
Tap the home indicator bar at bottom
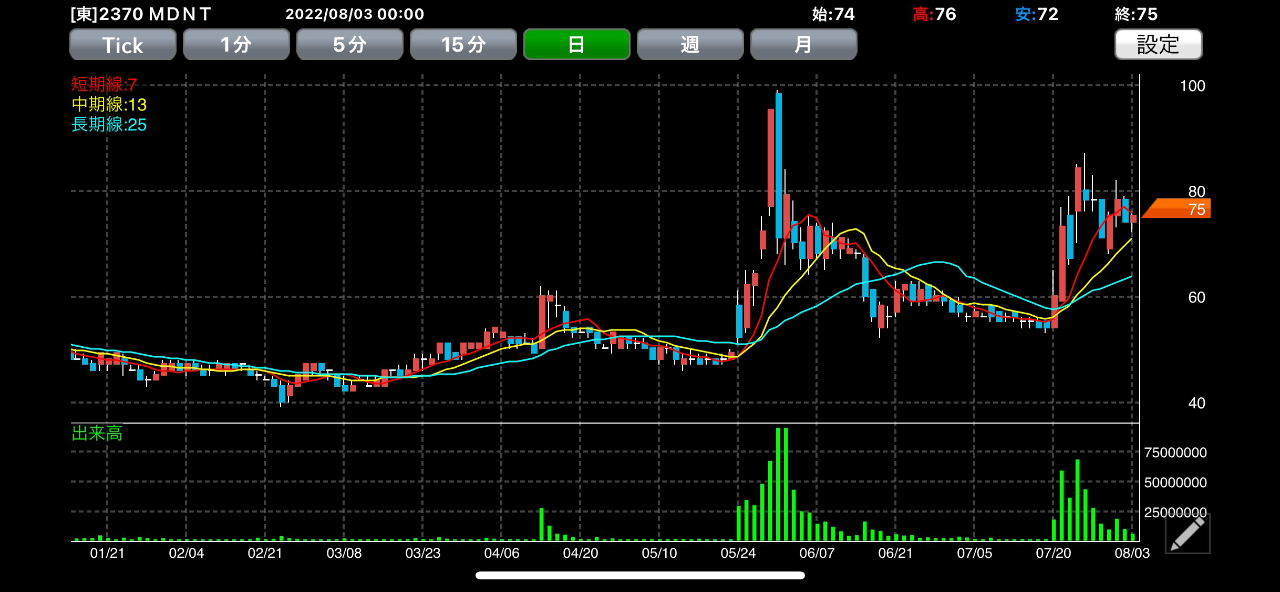640,575
